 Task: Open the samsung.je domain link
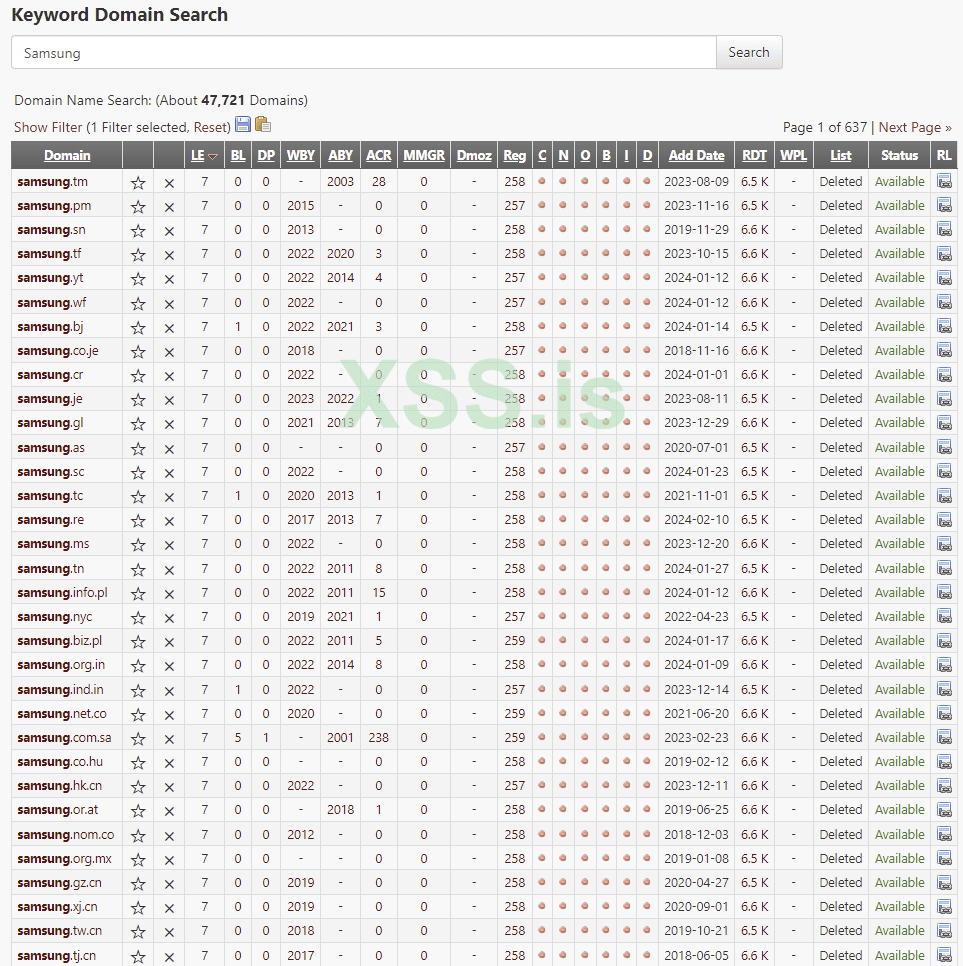click(x=50, y=399)
